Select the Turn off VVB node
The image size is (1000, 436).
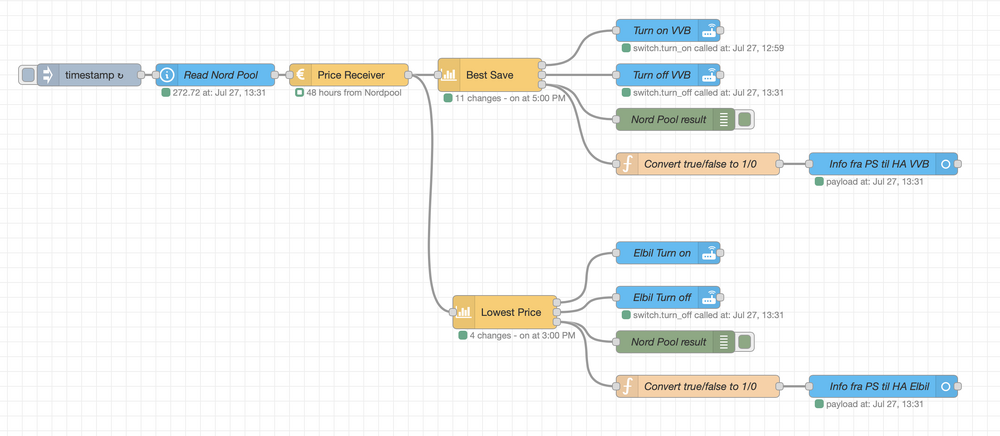coord(661,75)
